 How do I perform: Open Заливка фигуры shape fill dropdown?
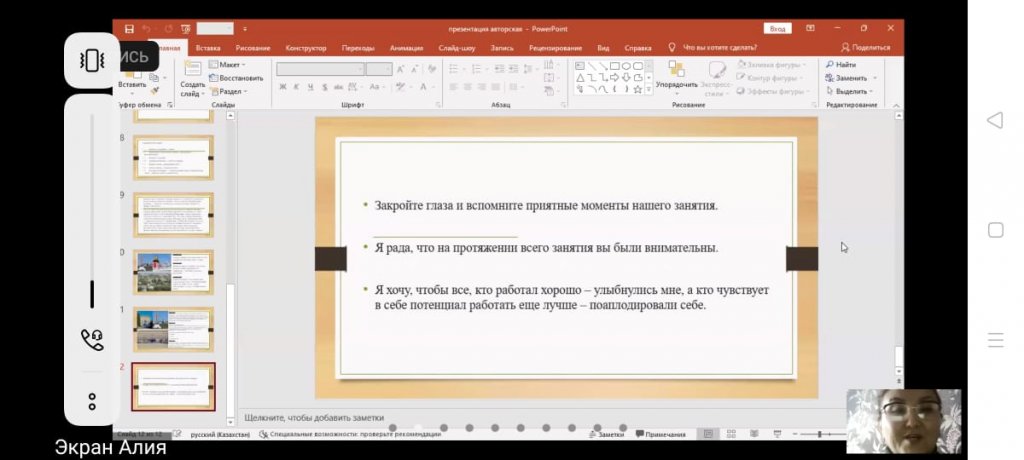coord(773,65)
